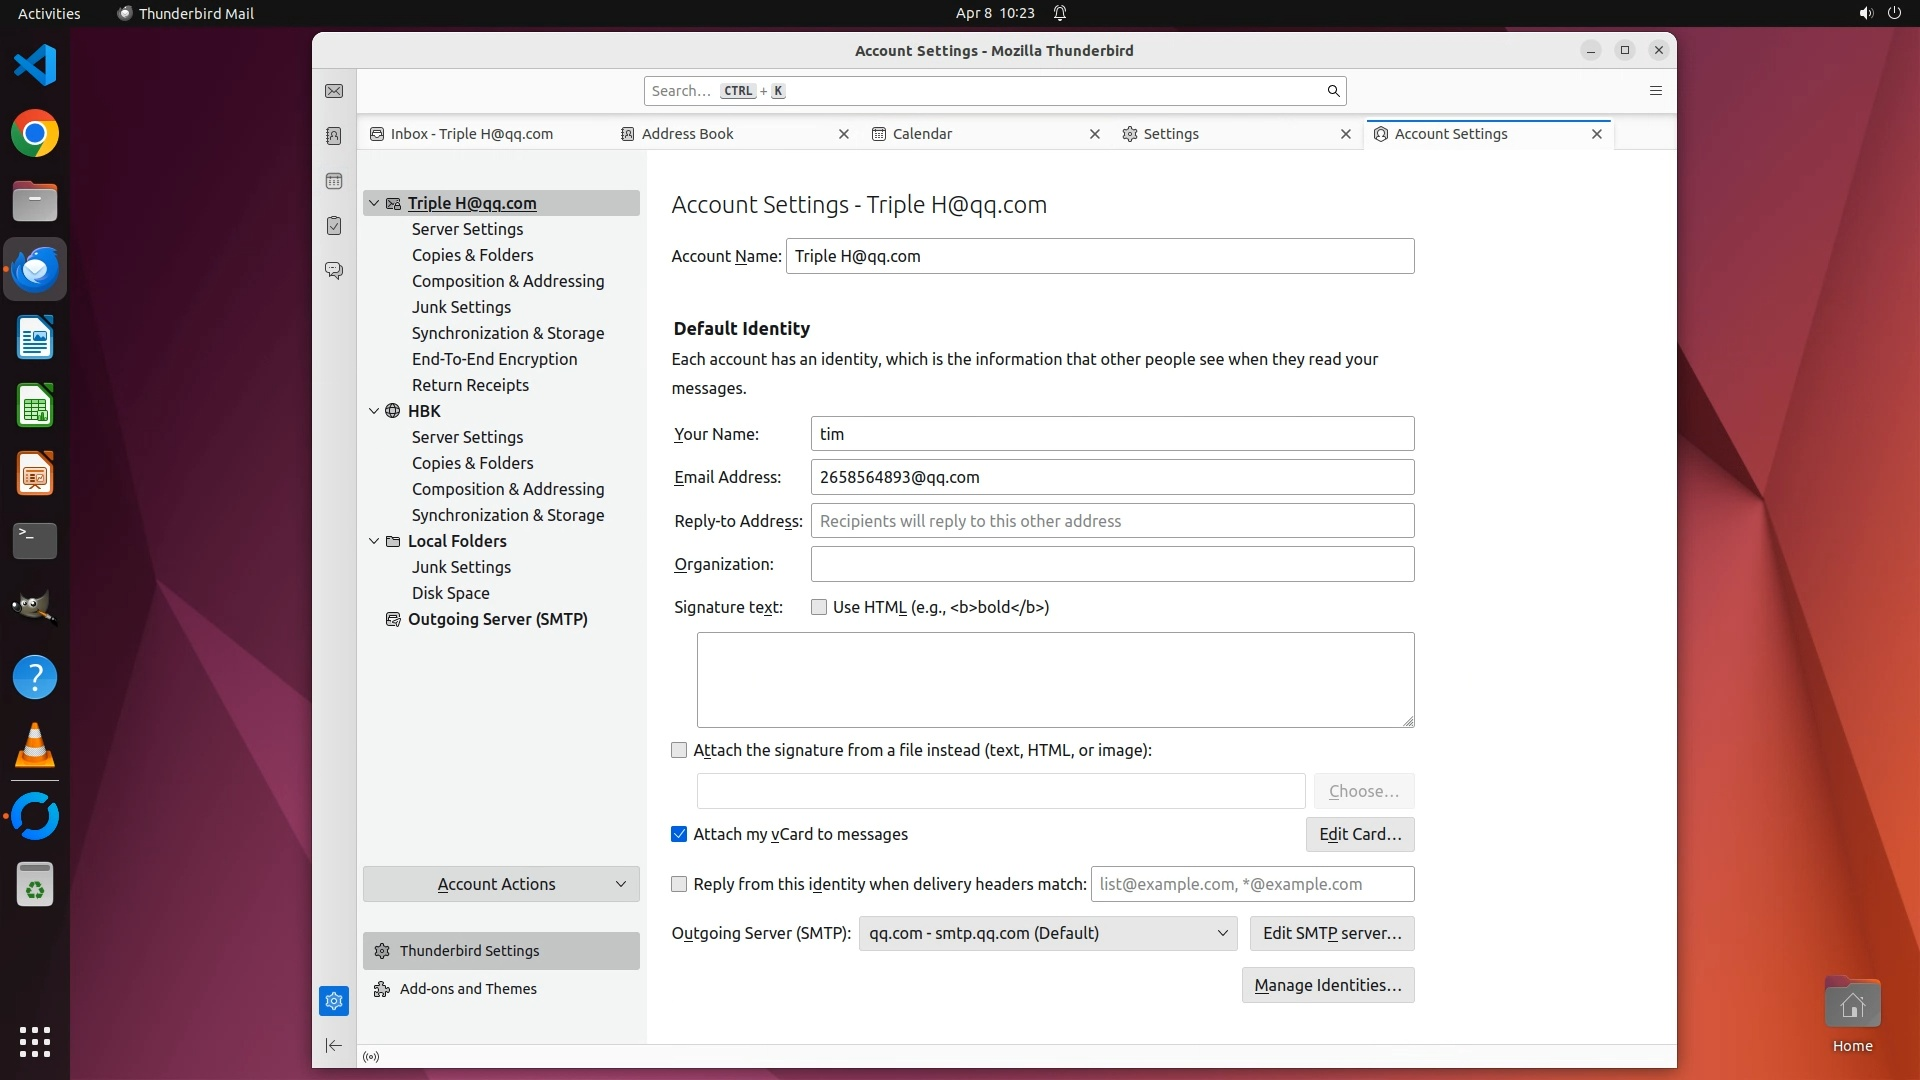Viewport: 1920px width, 1080px height.
Task: Click the Reply-to Address input field
Action: click(1112, 521)
